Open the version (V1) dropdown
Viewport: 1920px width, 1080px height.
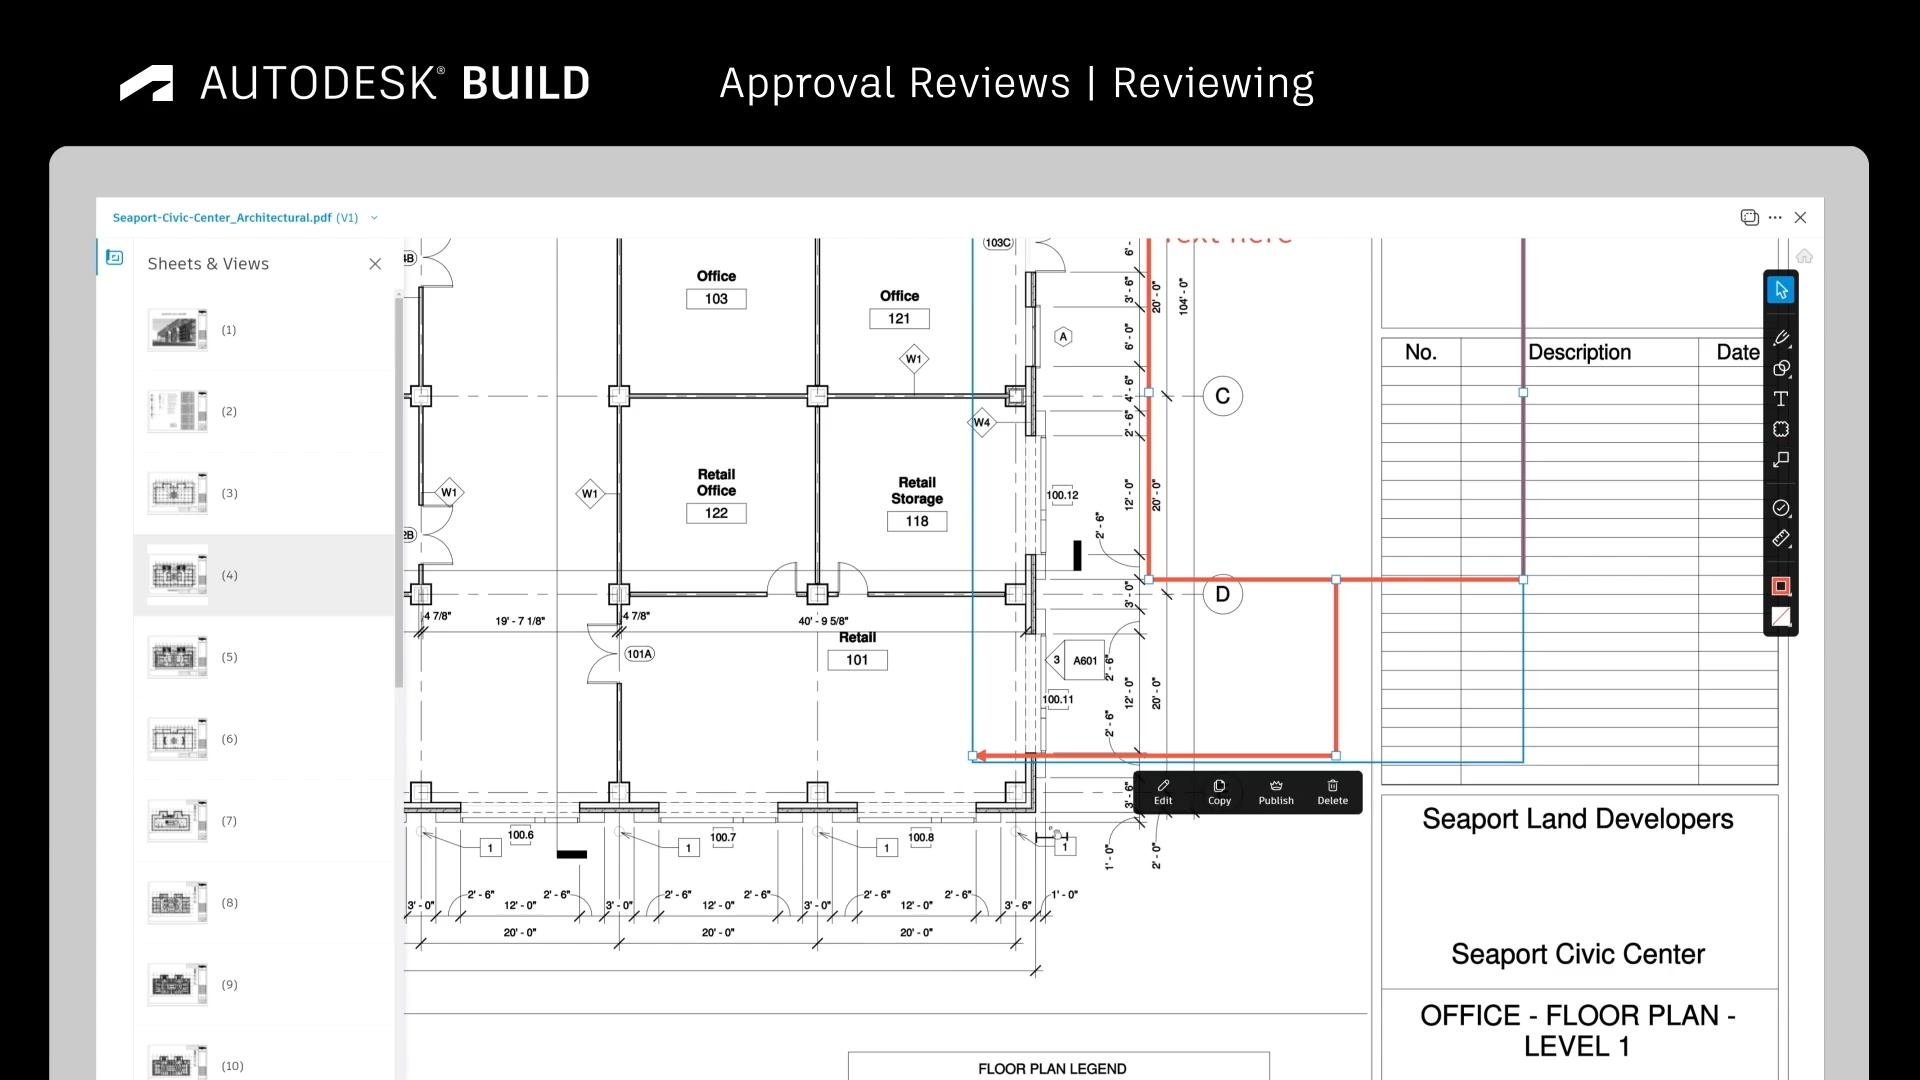pos(373,217)
